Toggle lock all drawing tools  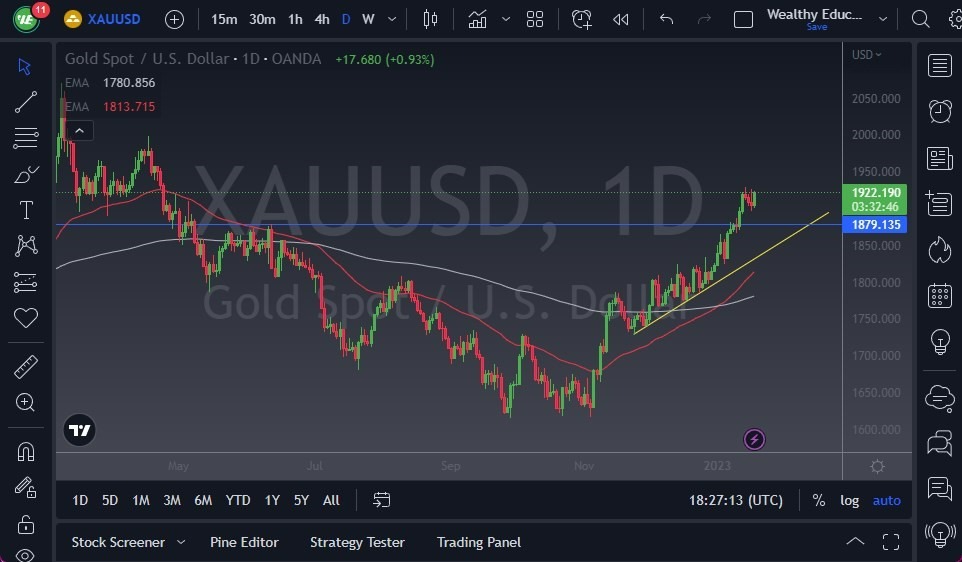(x=25, y=525)
